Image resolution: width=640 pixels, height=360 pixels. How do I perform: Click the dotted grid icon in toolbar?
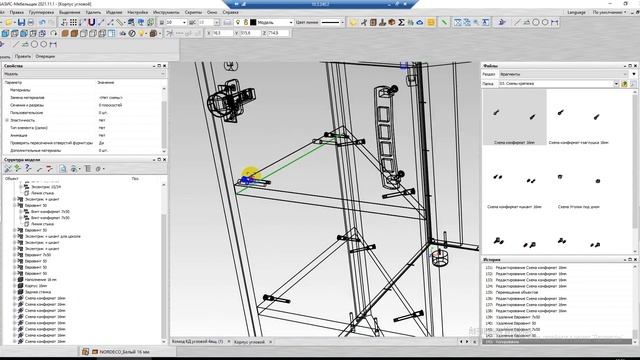73,22
